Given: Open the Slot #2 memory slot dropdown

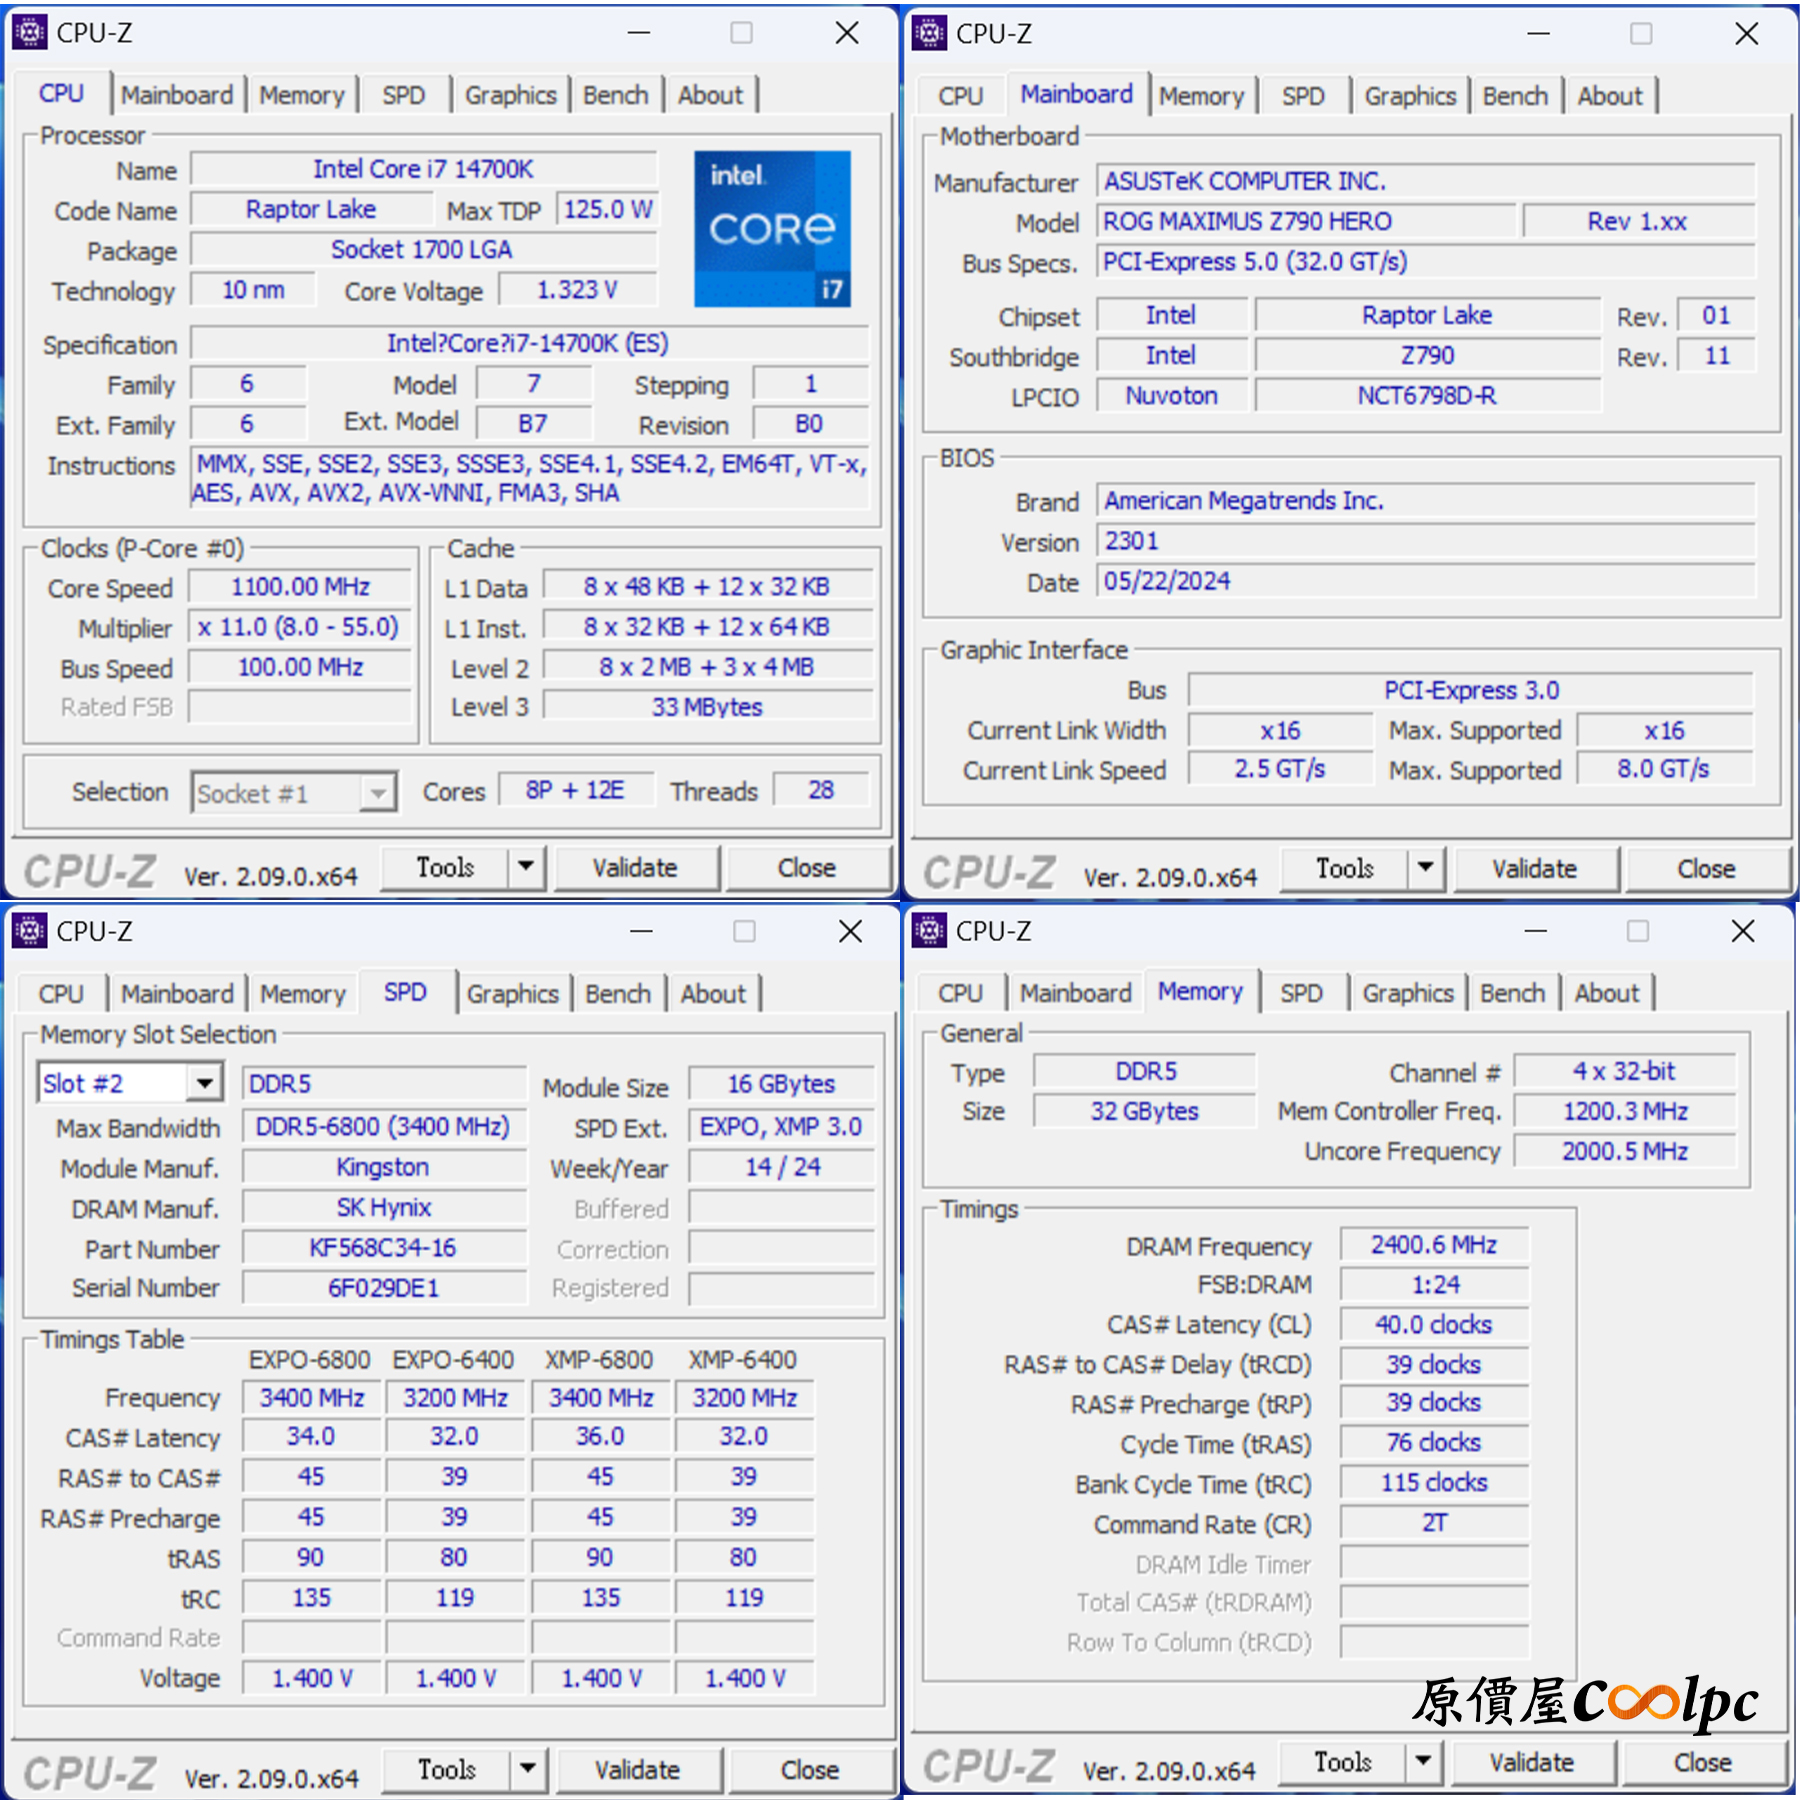Looking at the screenshot, I should (x=204, y=1083).
